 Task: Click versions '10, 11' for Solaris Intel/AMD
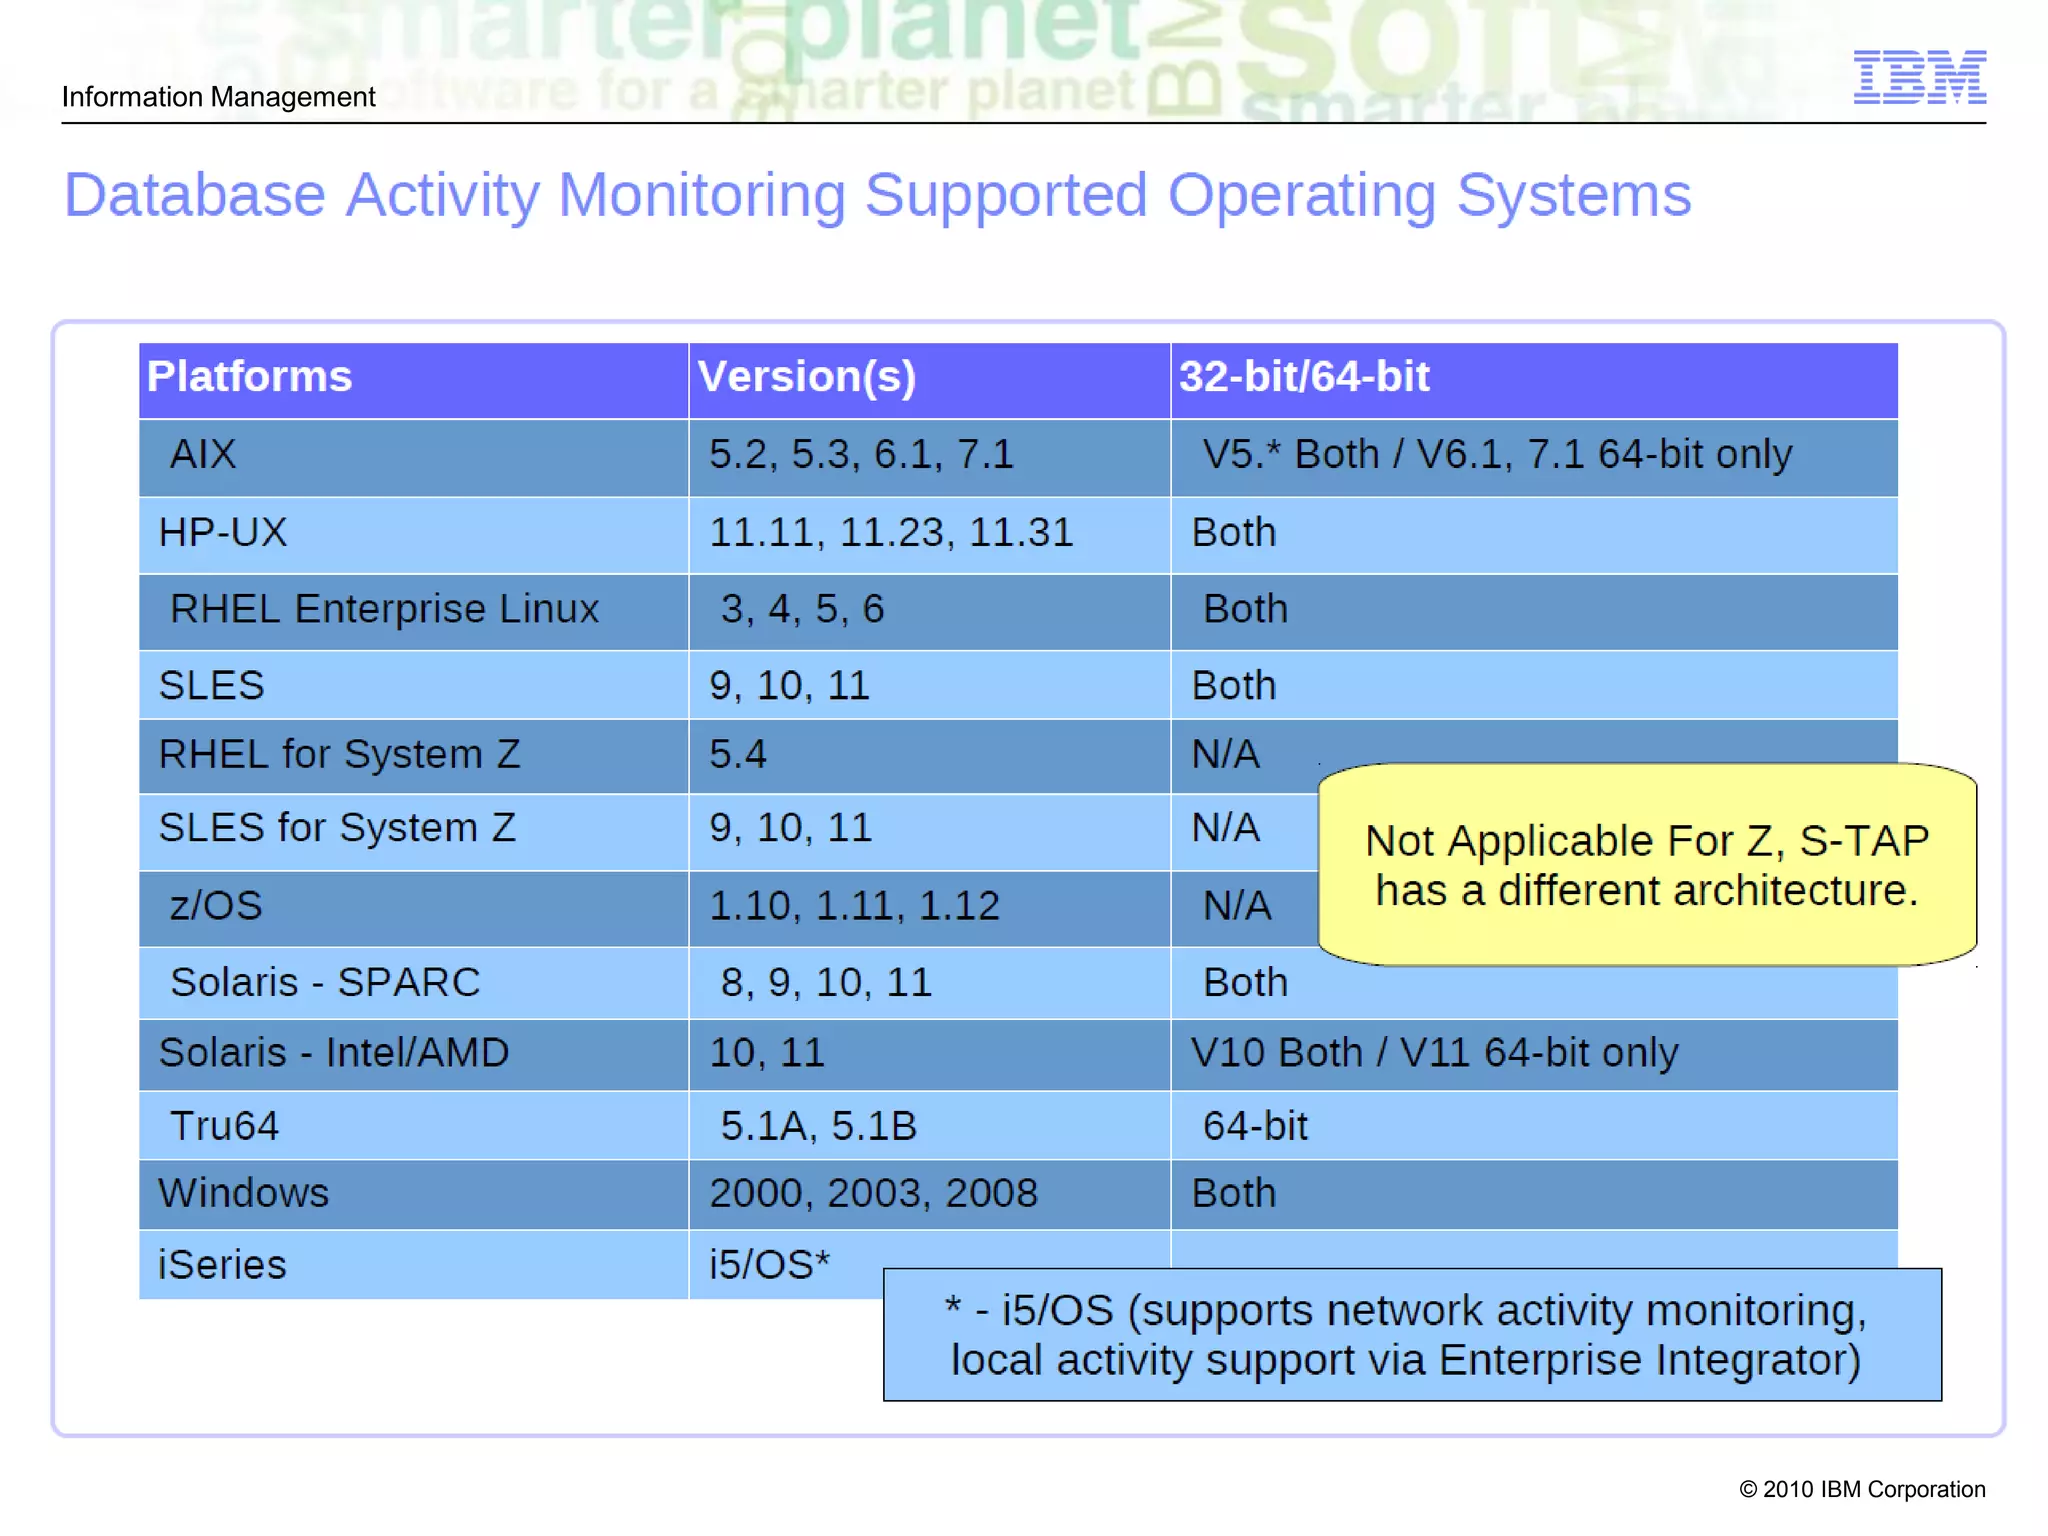(767, 1053)
